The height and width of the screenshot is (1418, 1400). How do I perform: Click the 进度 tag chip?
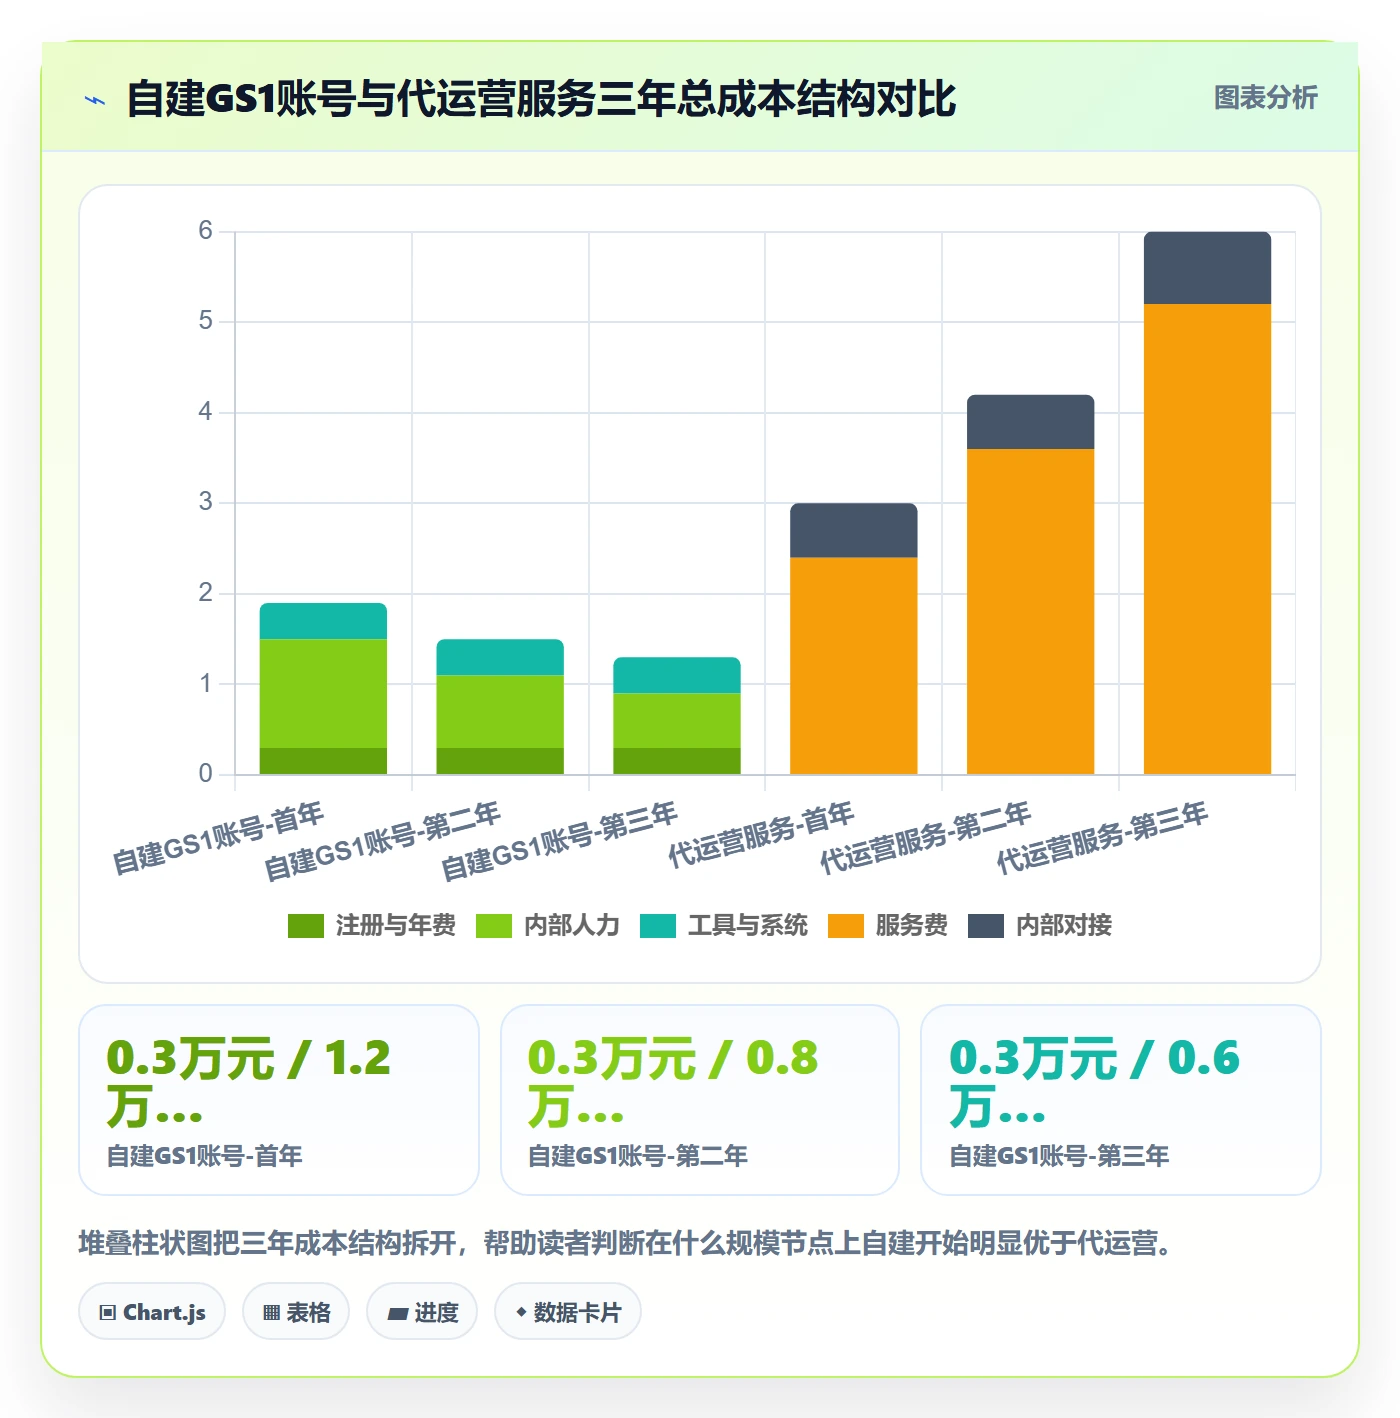pos(422,1312)
